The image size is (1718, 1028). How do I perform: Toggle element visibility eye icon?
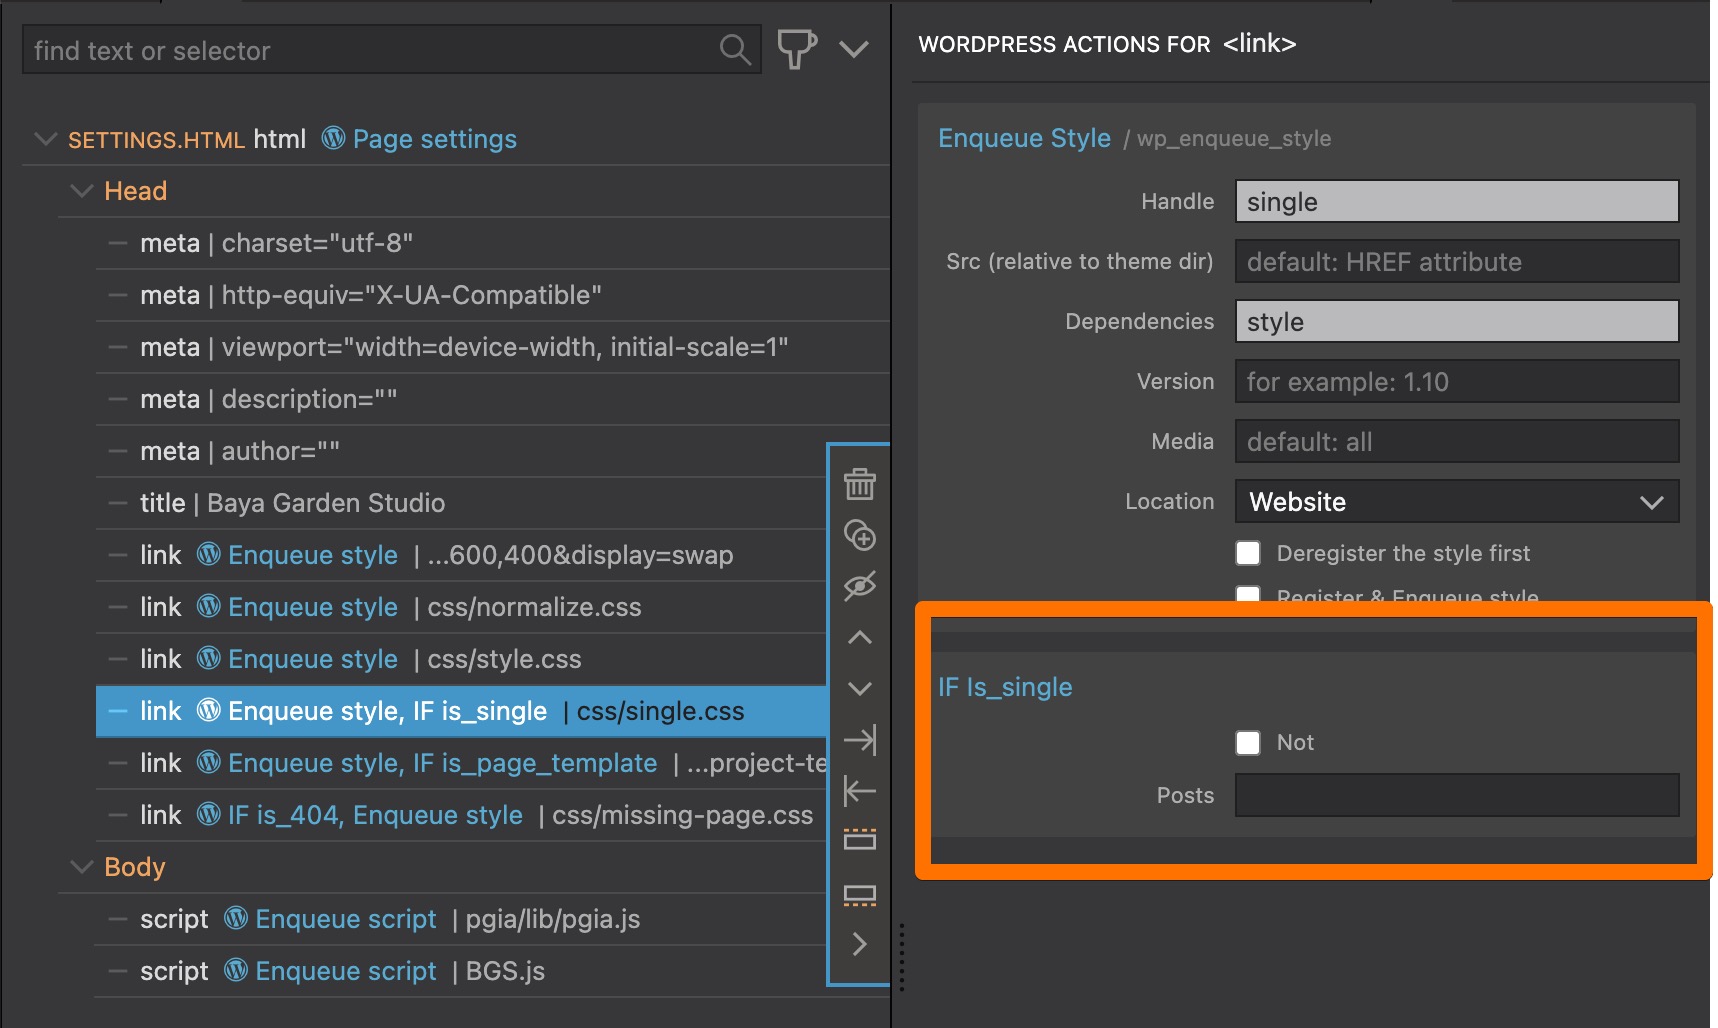(860, 586)
